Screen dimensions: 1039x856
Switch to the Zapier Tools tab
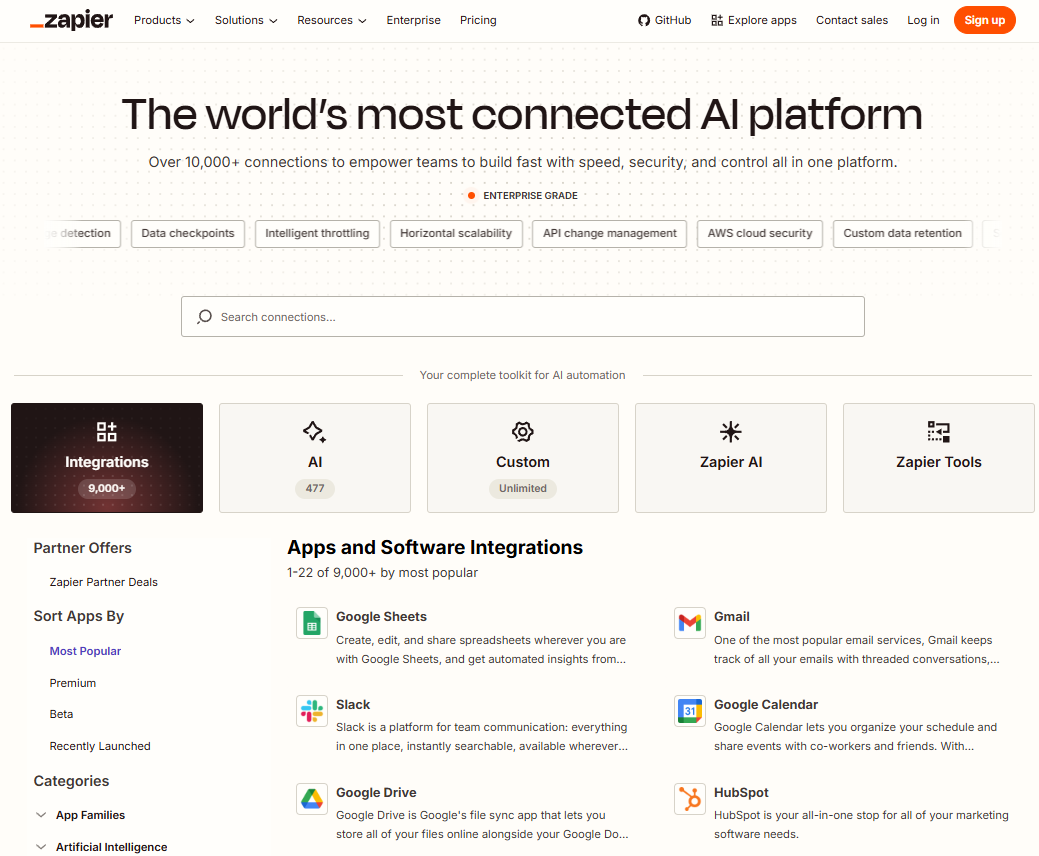(x=939, y=458)
